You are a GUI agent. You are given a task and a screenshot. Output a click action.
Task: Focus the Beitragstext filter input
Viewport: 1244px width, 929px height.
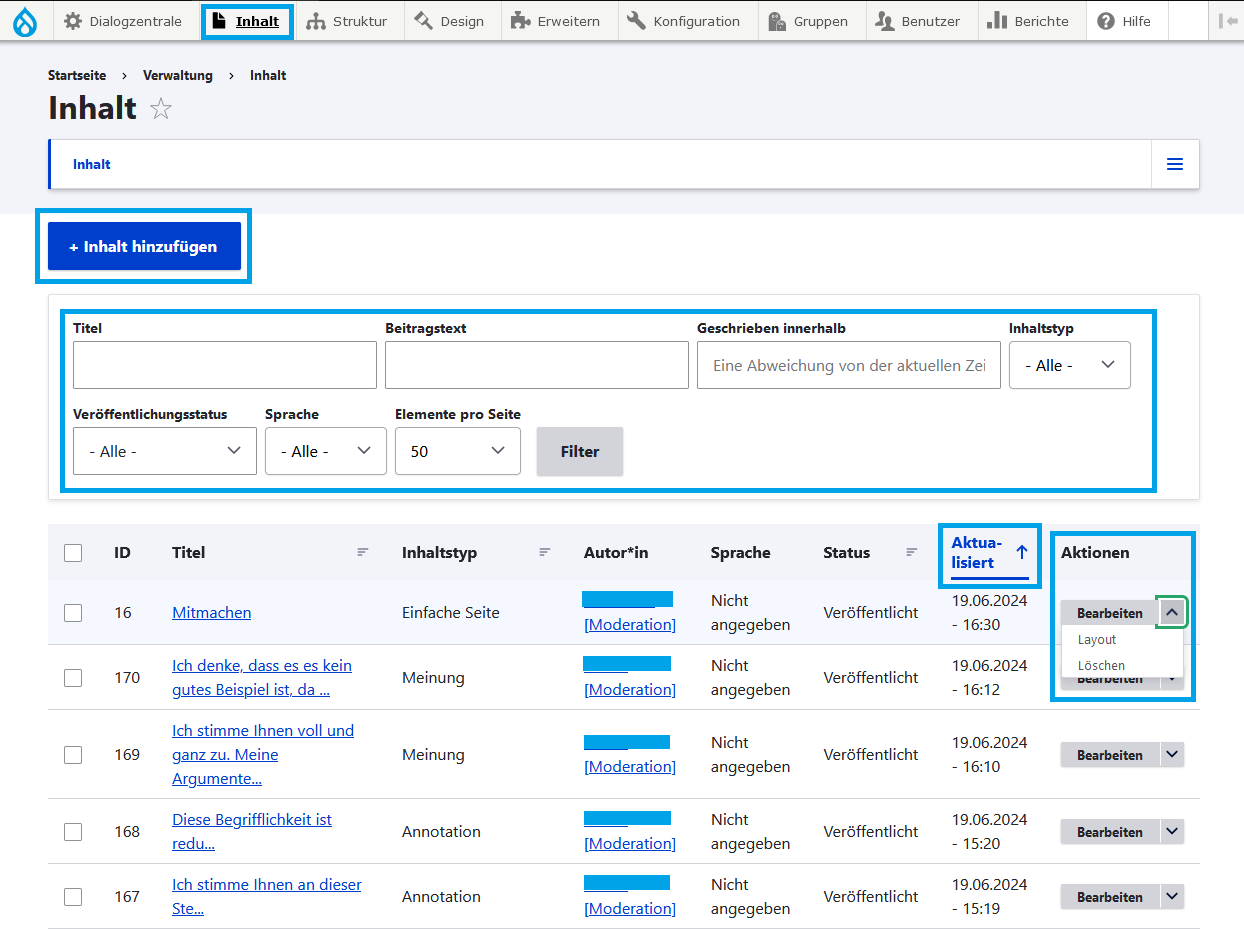[x=537, y=365]
